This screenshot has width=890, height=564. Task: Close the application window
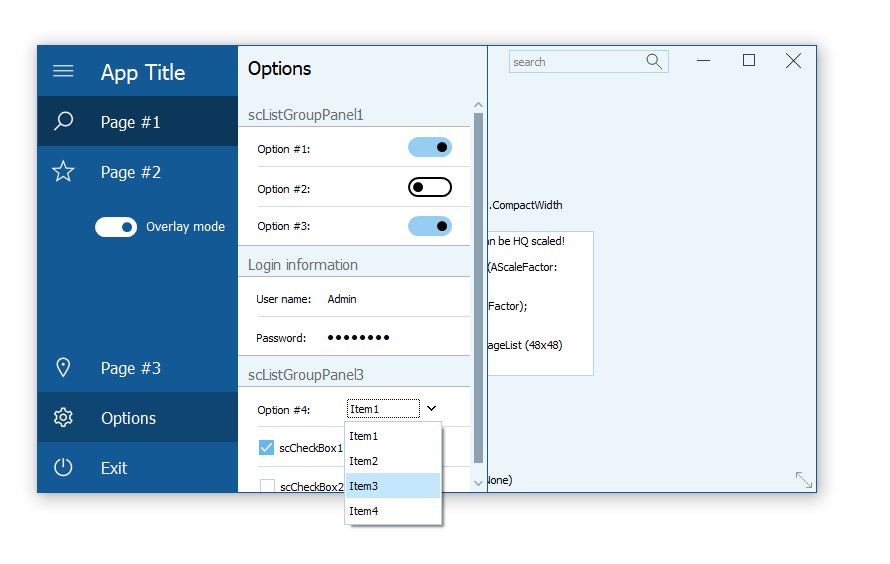click(794, 60)
